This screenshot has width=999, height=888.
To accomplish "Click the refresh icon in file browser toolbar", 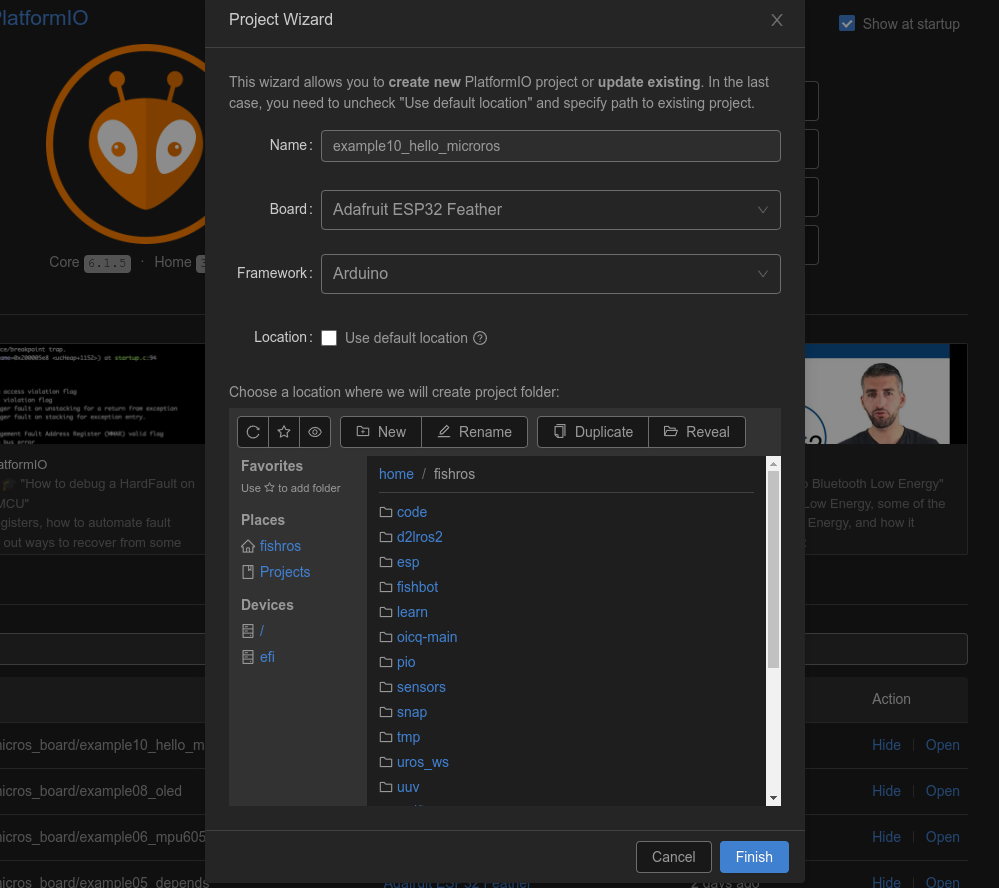I will [253, 432].
